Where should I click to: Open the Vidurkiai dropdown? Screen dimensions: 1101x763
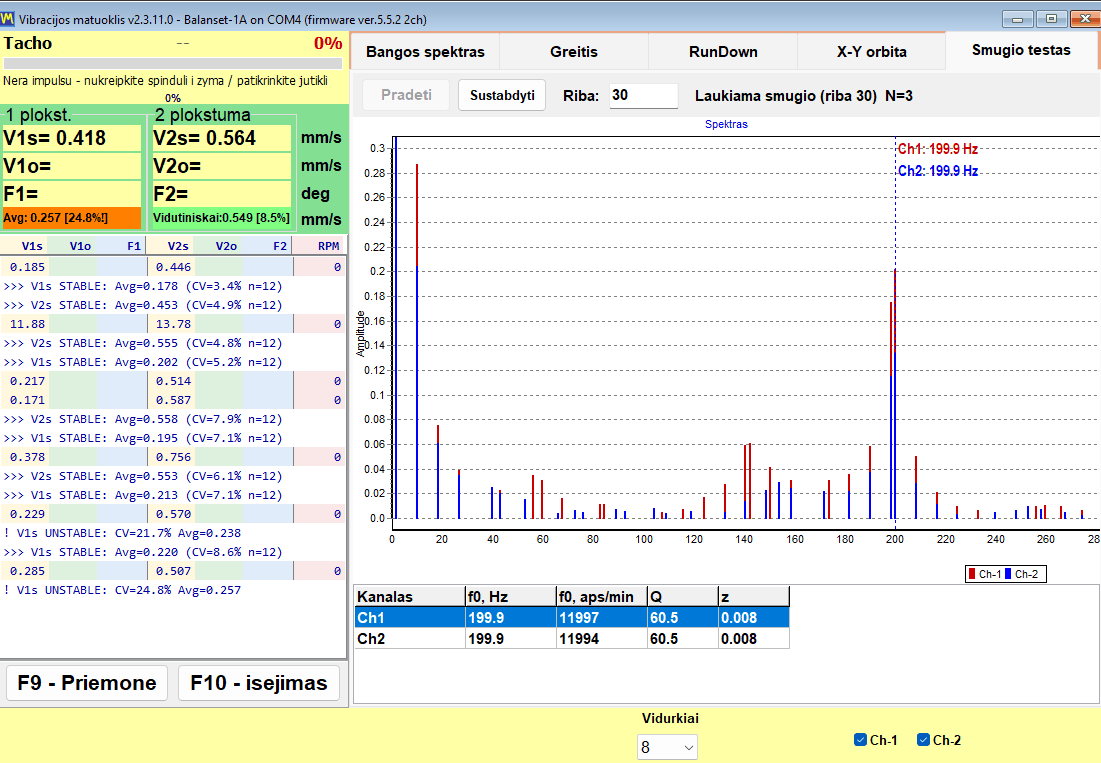(x=667, y=748)
